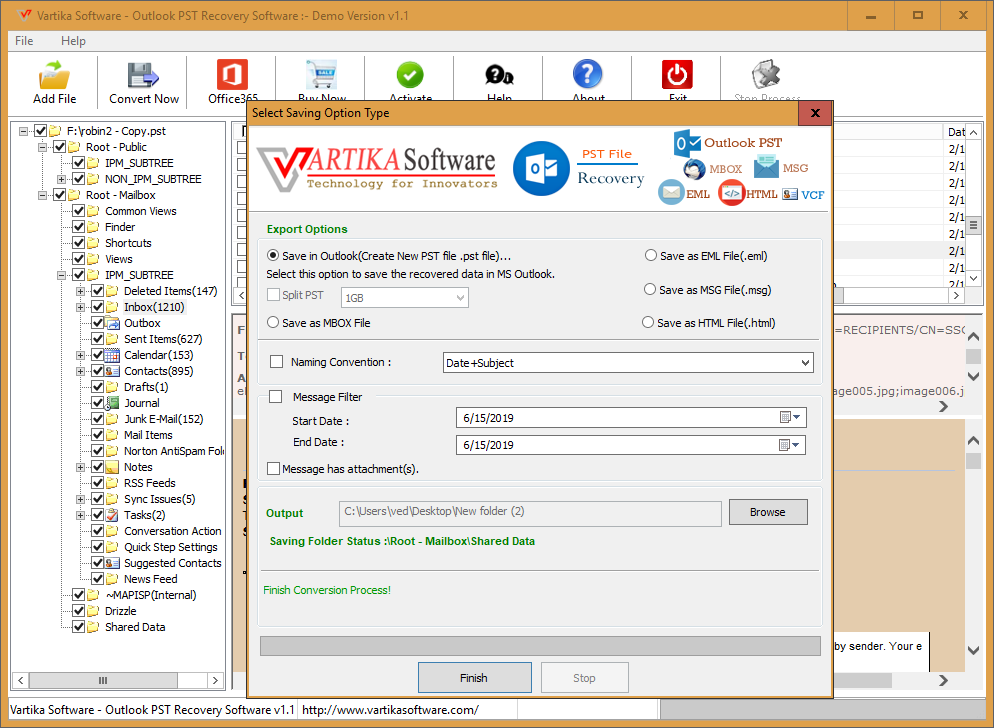Select the Shared Data folder in tree

134,627
